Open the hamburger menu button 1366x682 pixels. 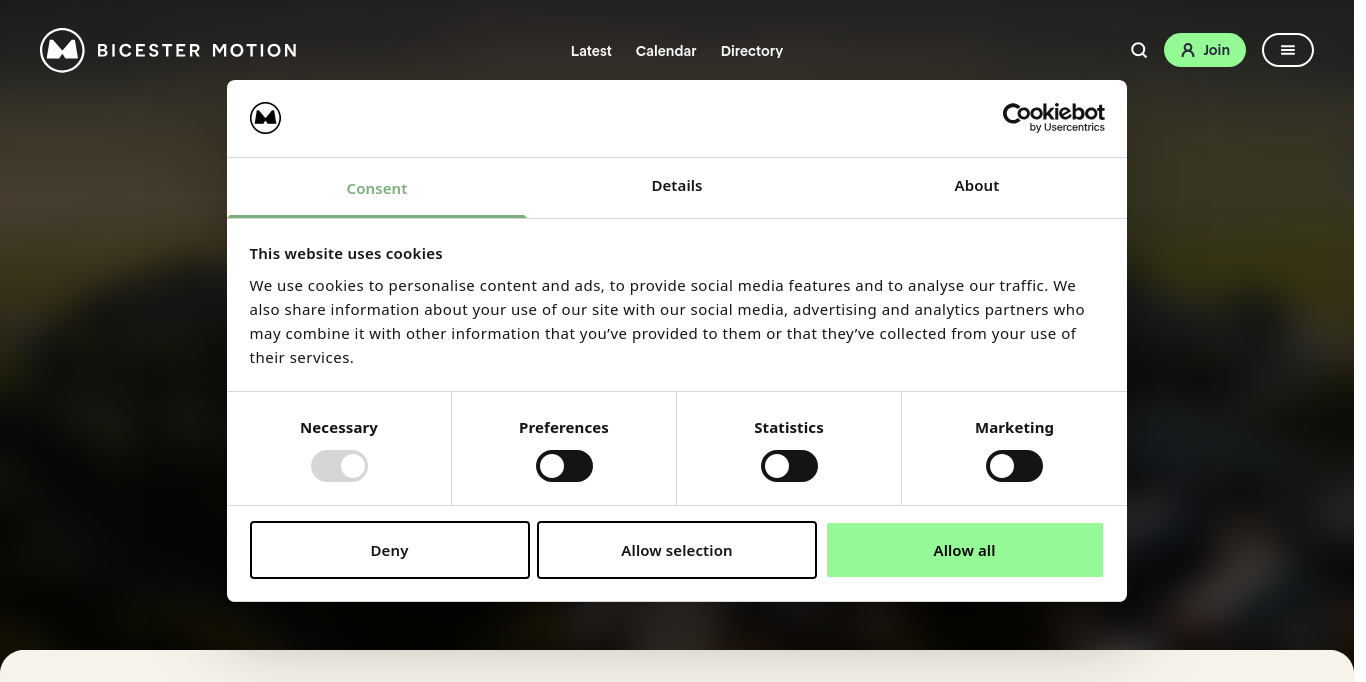click(1287, 50)
